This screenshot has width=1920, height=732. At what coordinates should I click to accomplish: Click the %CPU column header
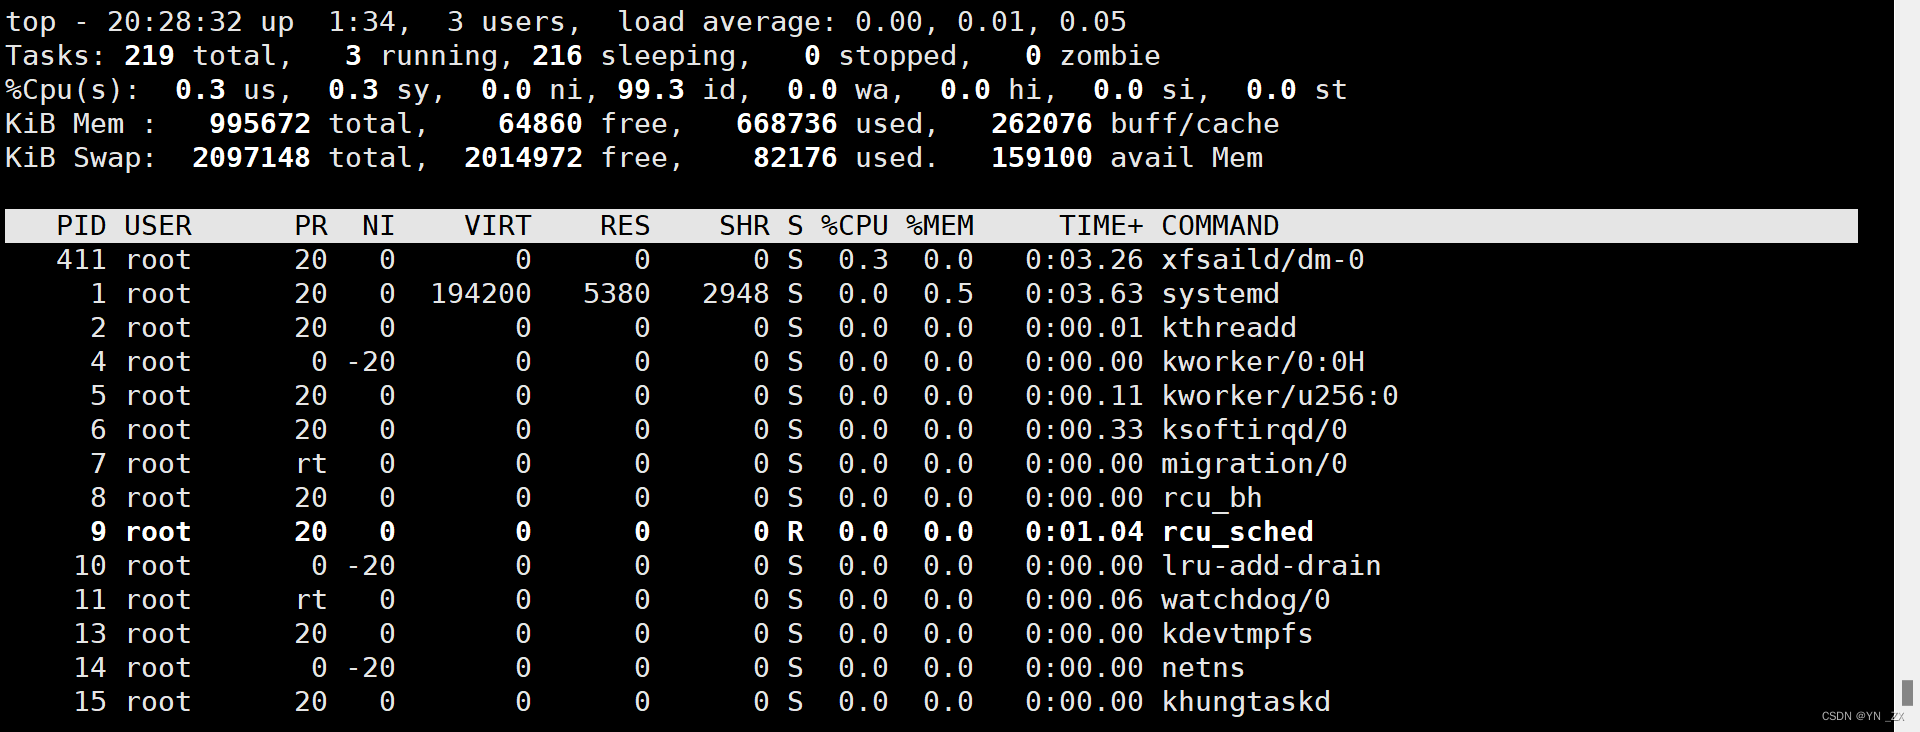pos(854,226)
